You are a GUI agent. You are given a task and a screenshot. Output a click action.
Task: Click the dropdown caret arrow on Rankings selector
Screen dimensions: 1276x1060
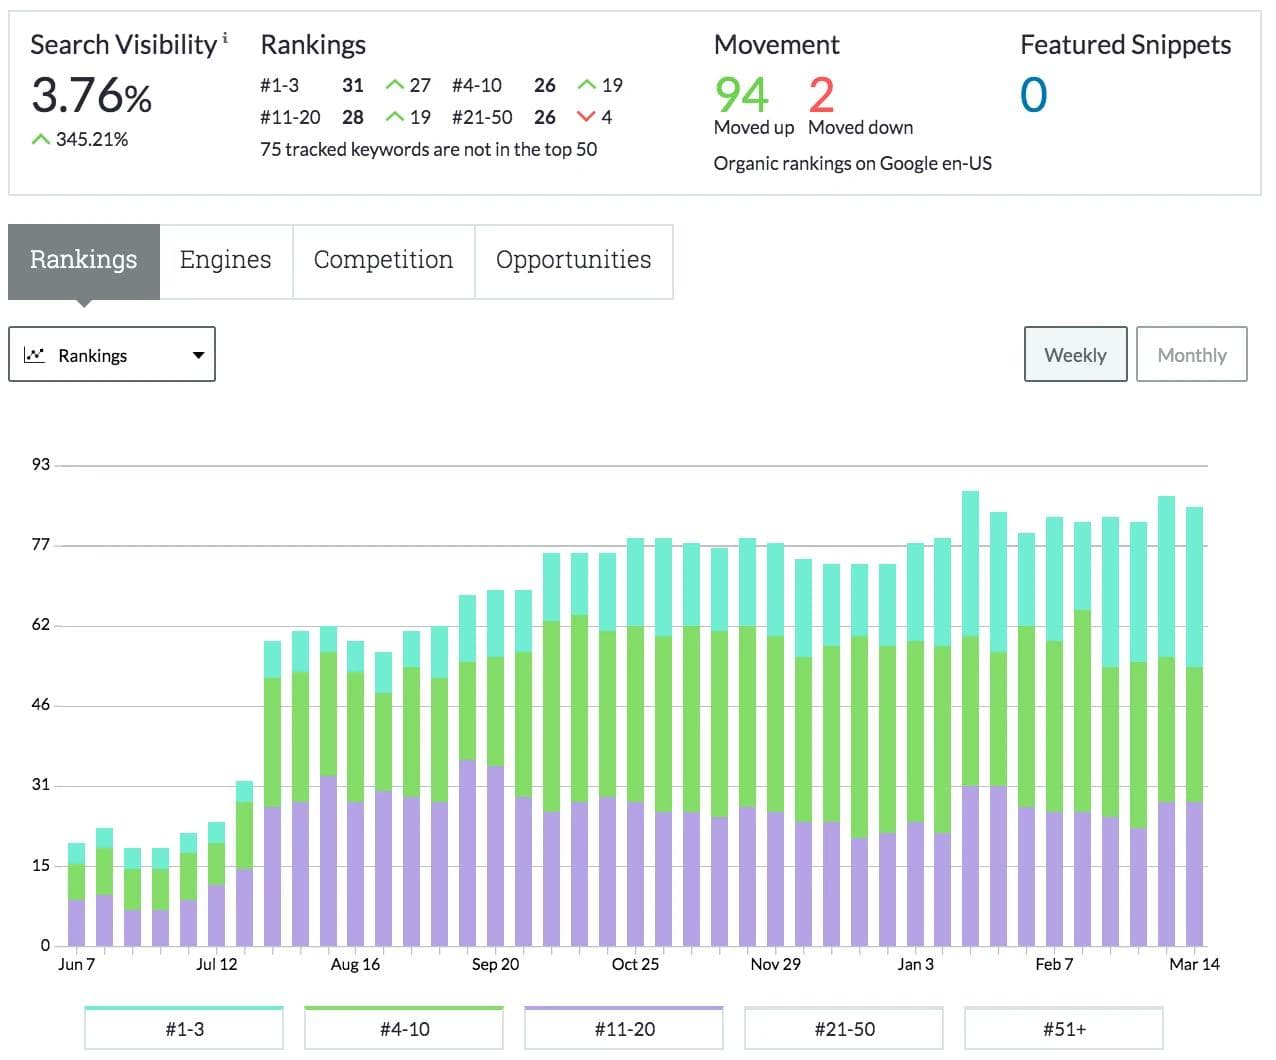point(198,355)
